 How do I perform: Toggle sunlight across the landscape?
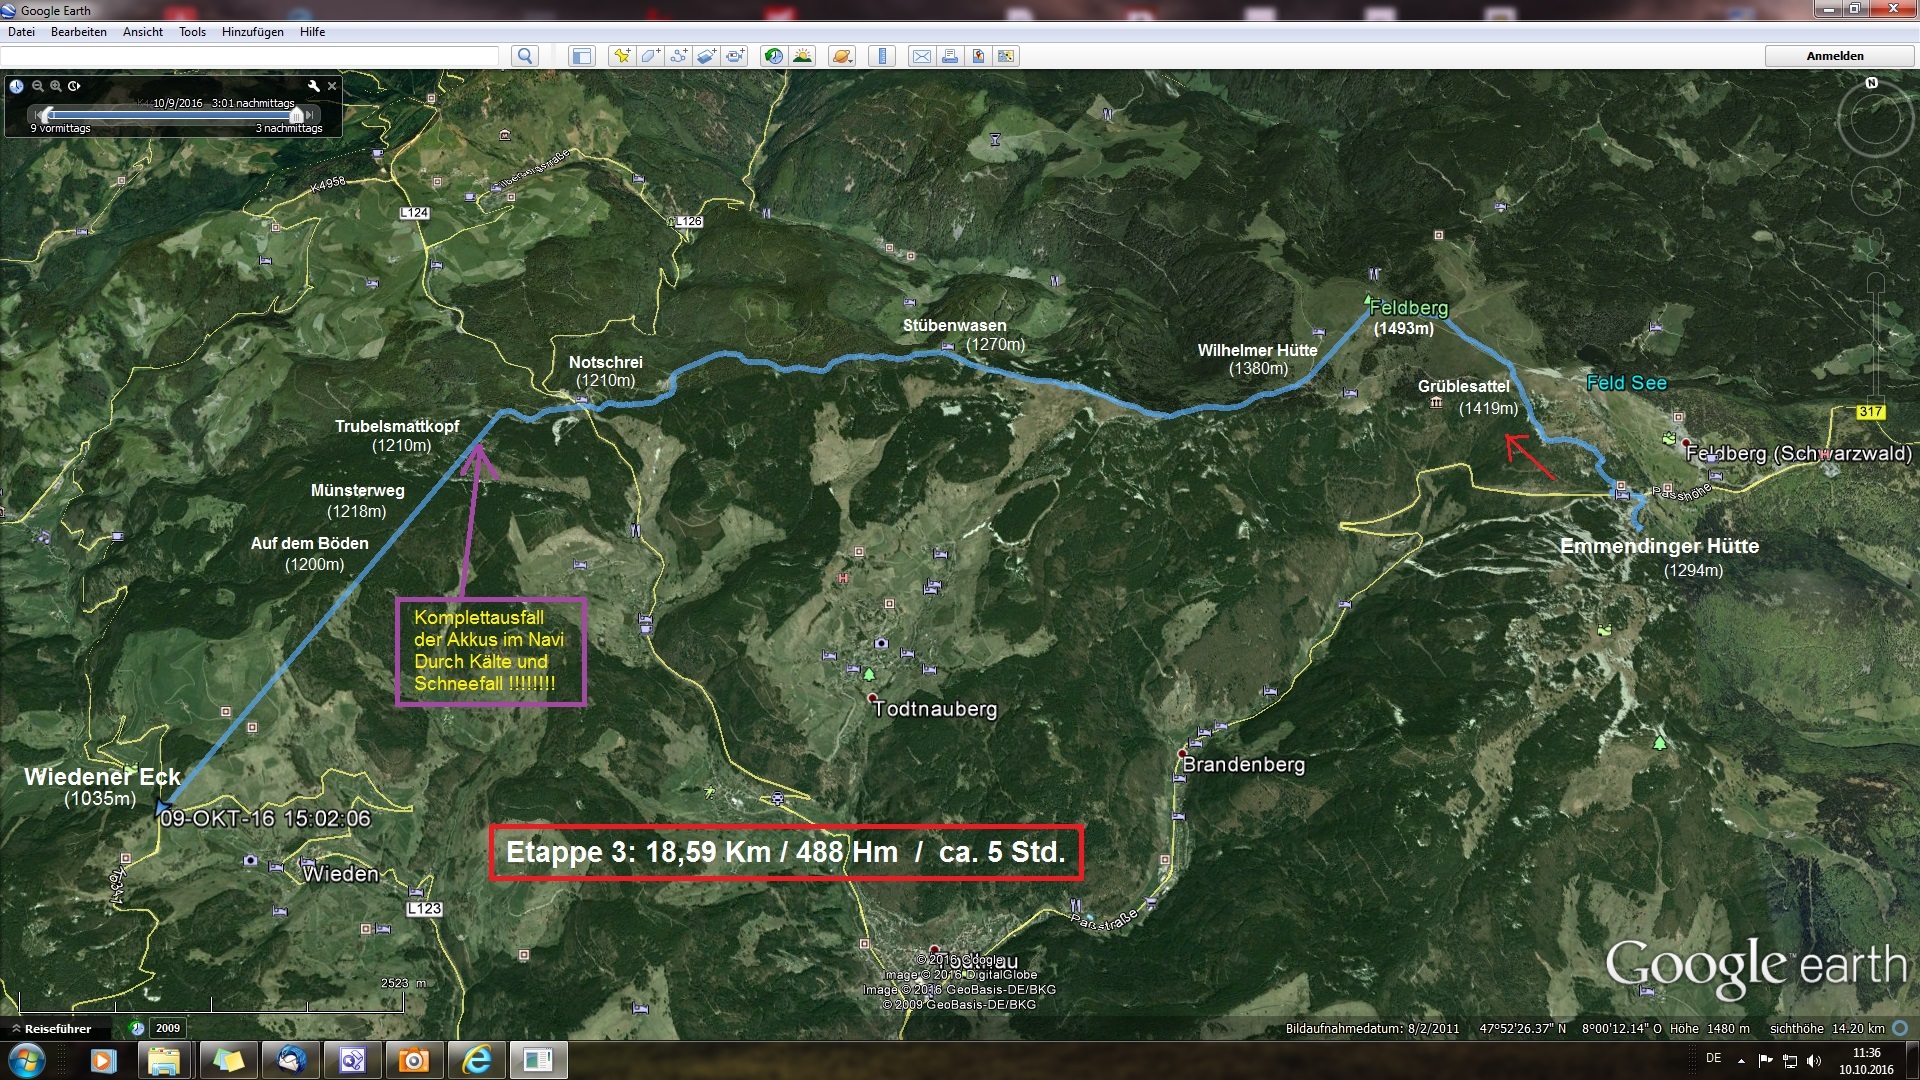[x=802, y=56]
